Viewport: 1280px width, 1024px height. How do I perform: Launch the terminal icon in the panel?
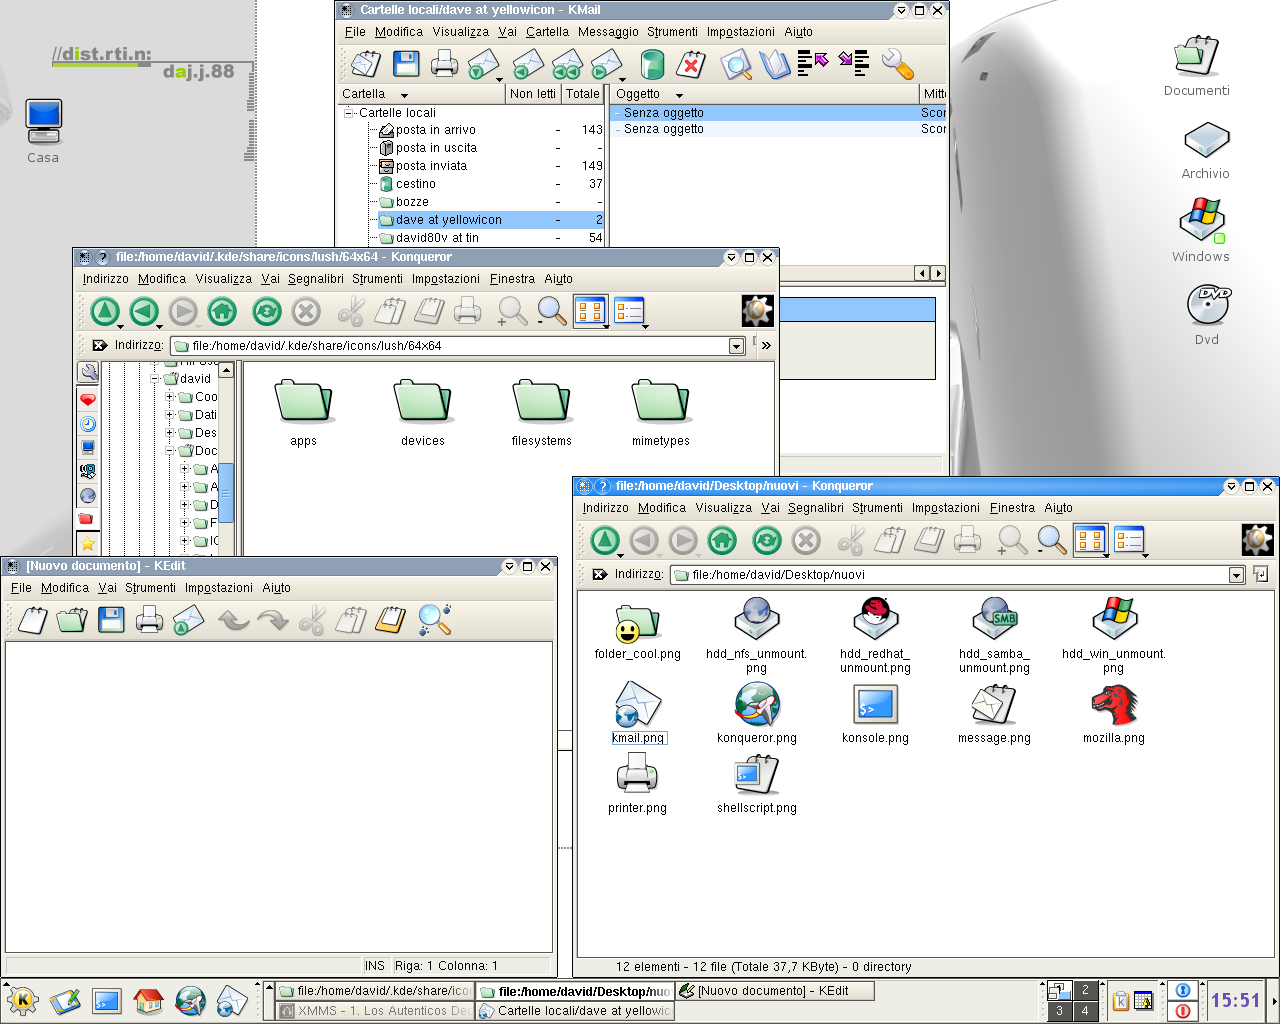[106, 1000]
